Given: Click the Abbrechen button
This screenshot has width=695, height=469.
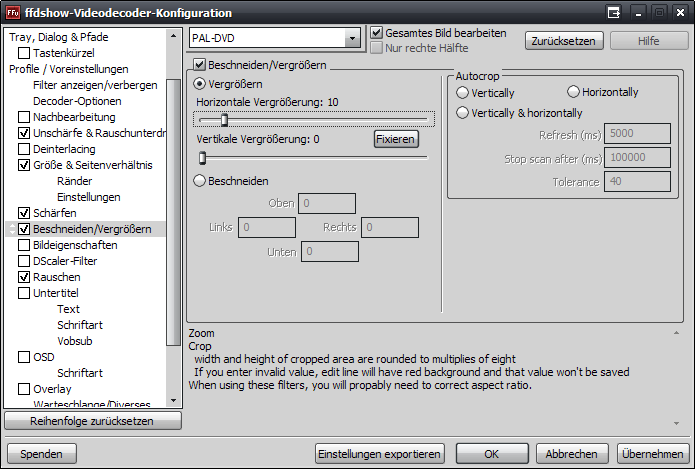Looking at the screenshot, I should click(x=571, y=454).
